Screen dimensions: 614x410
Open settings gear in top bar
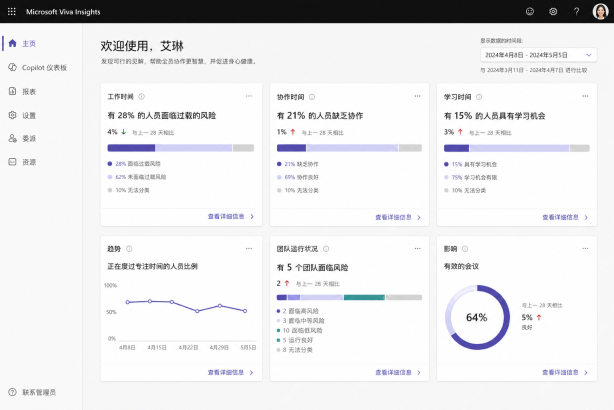click(x=553, y=12)
